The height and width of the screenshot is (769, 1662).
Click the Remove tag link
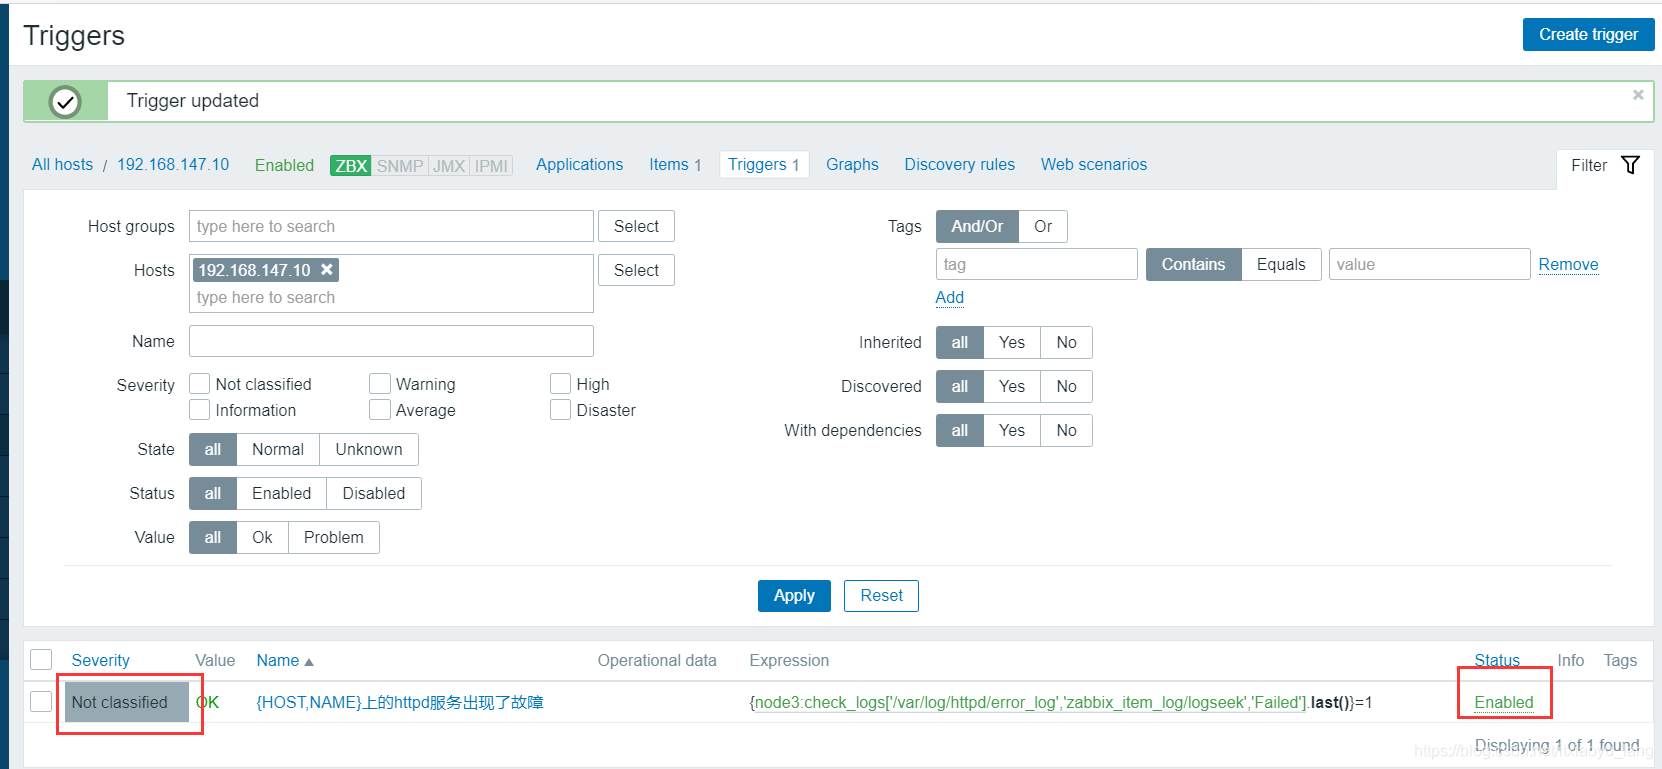(1568, 264)
